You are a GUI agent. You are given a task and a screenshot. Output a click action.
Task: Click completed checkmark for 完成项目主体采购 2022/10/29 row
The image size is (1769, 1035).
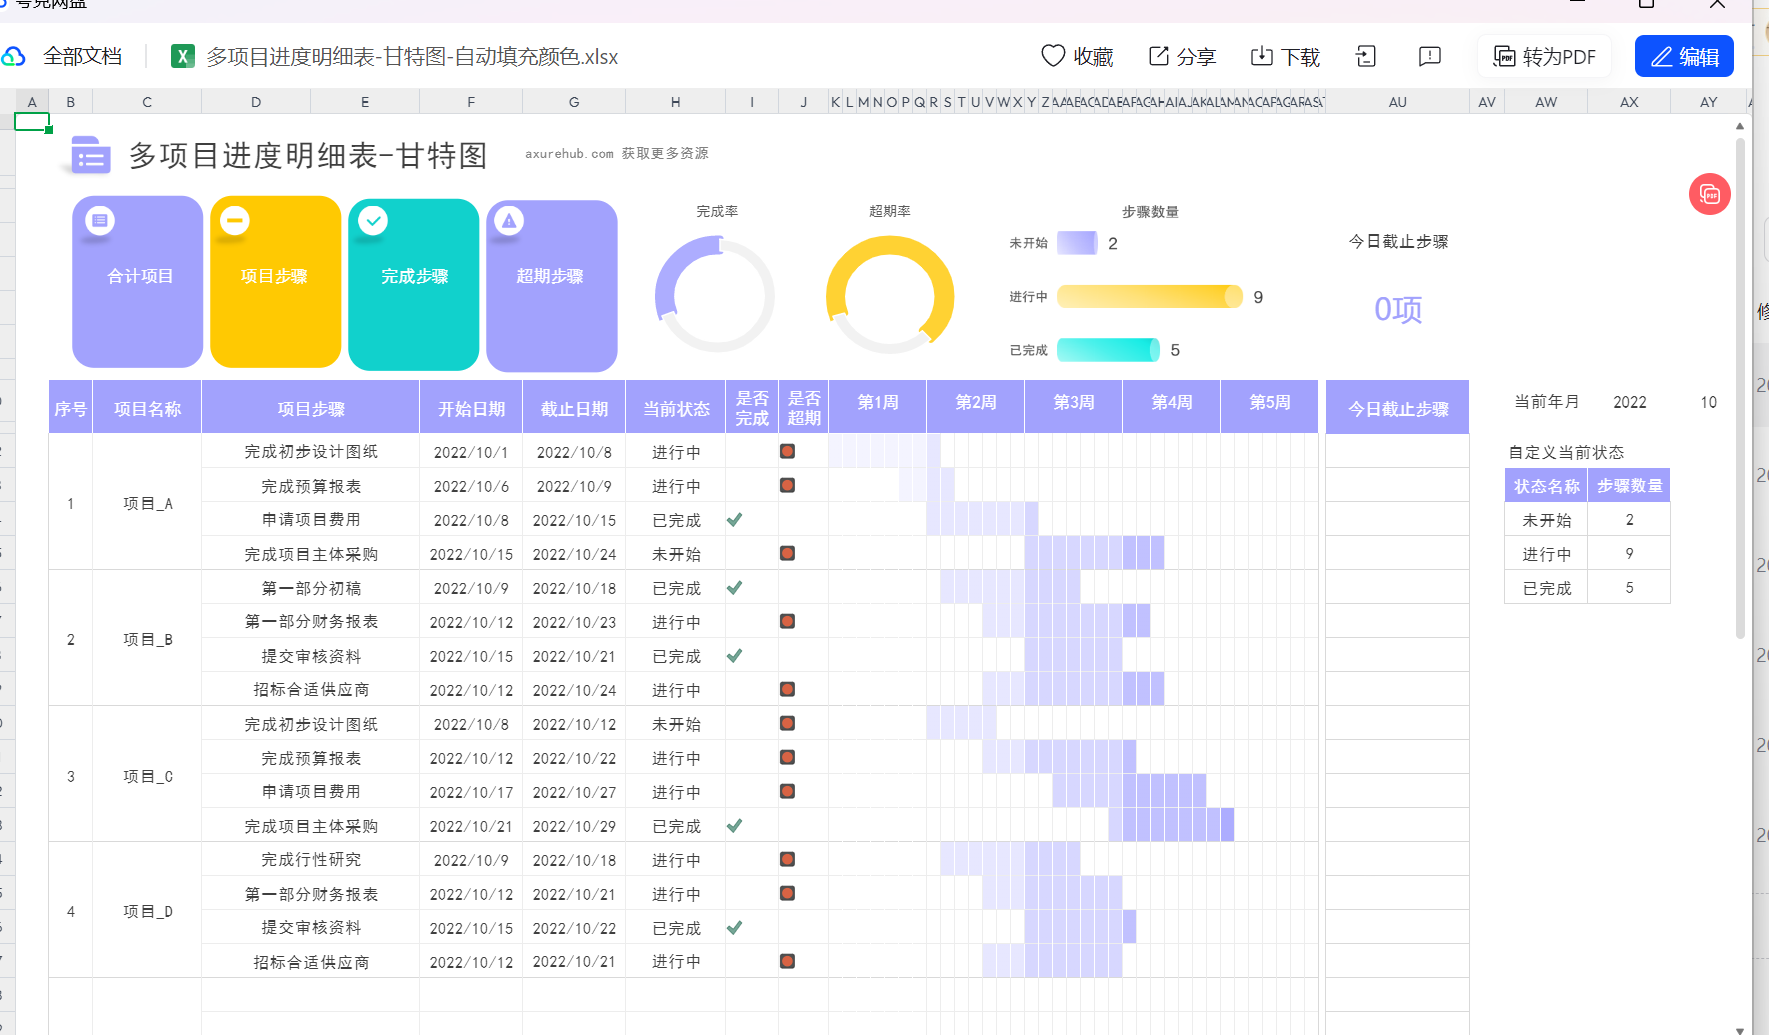coord(734,826)
